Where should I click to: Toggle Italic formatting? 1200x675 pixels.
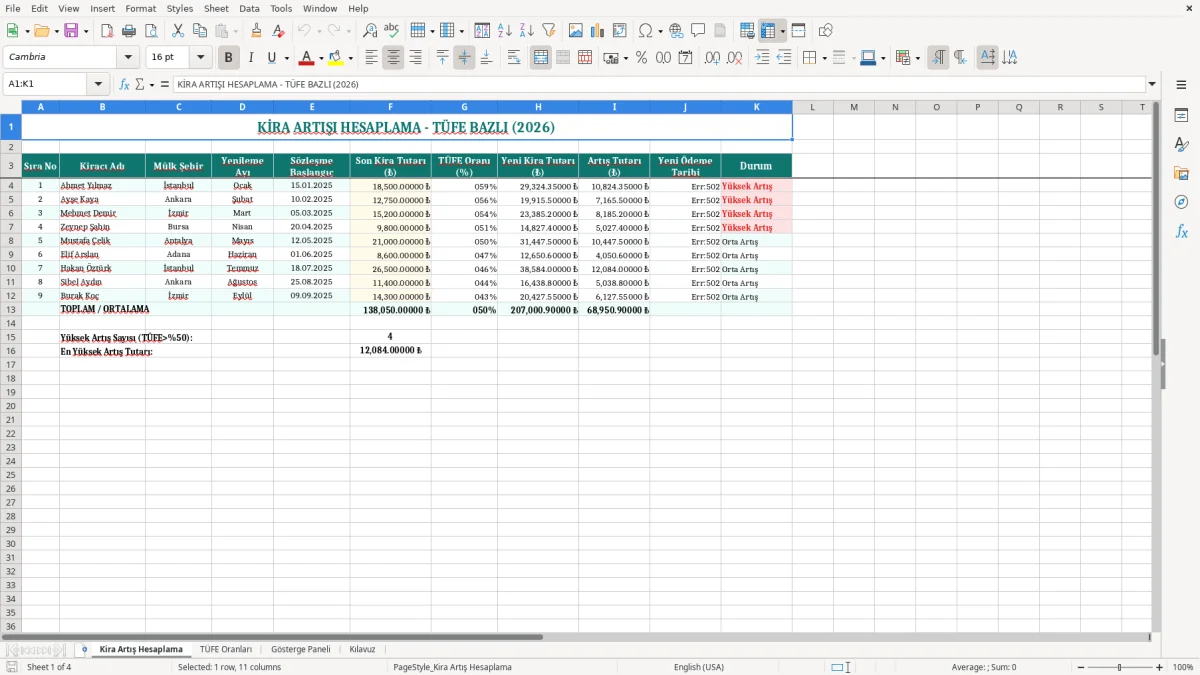click(251, 58)
